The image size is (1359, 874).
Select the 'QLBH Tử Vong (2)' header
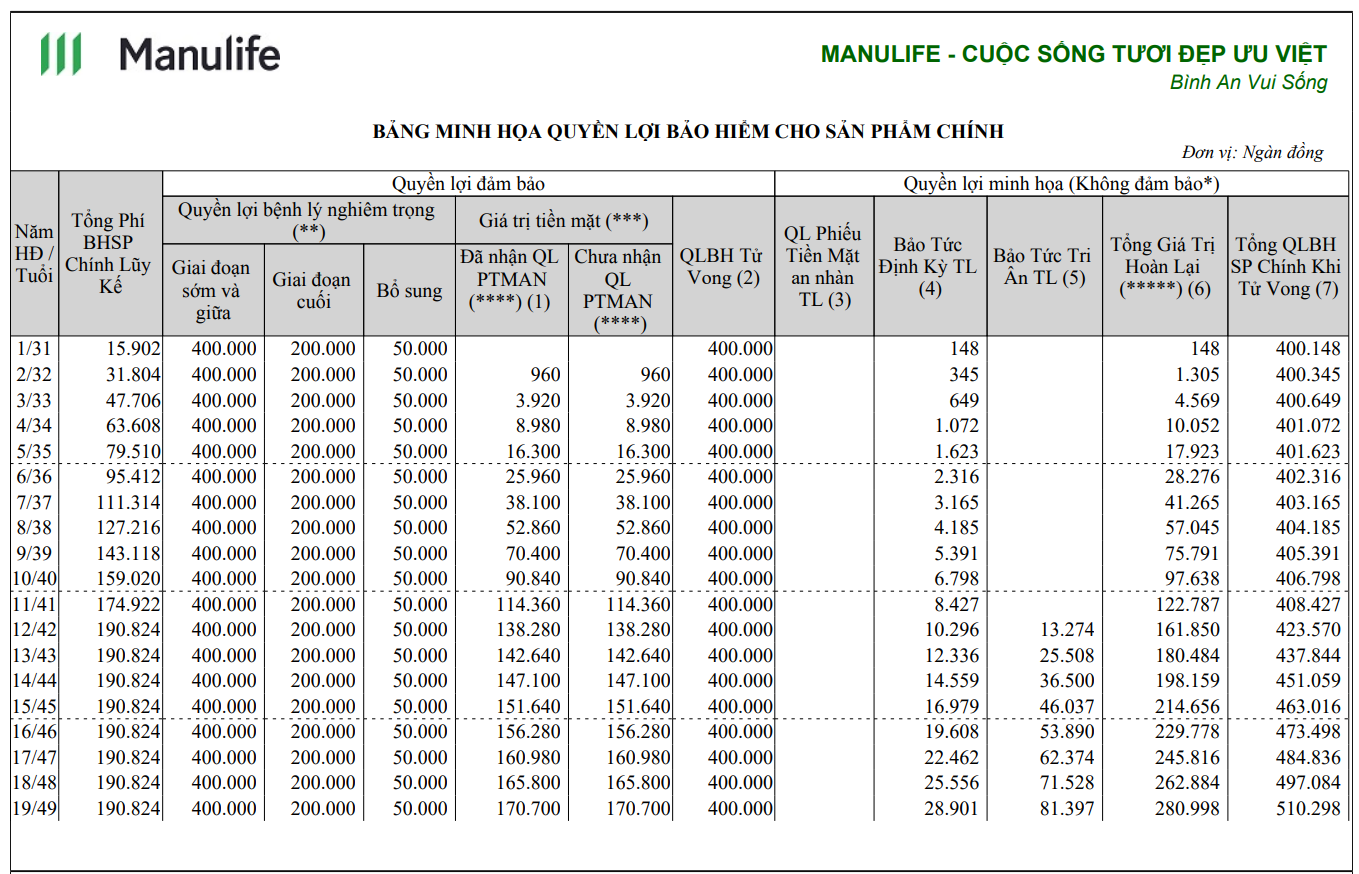click(x=723, y=267)
